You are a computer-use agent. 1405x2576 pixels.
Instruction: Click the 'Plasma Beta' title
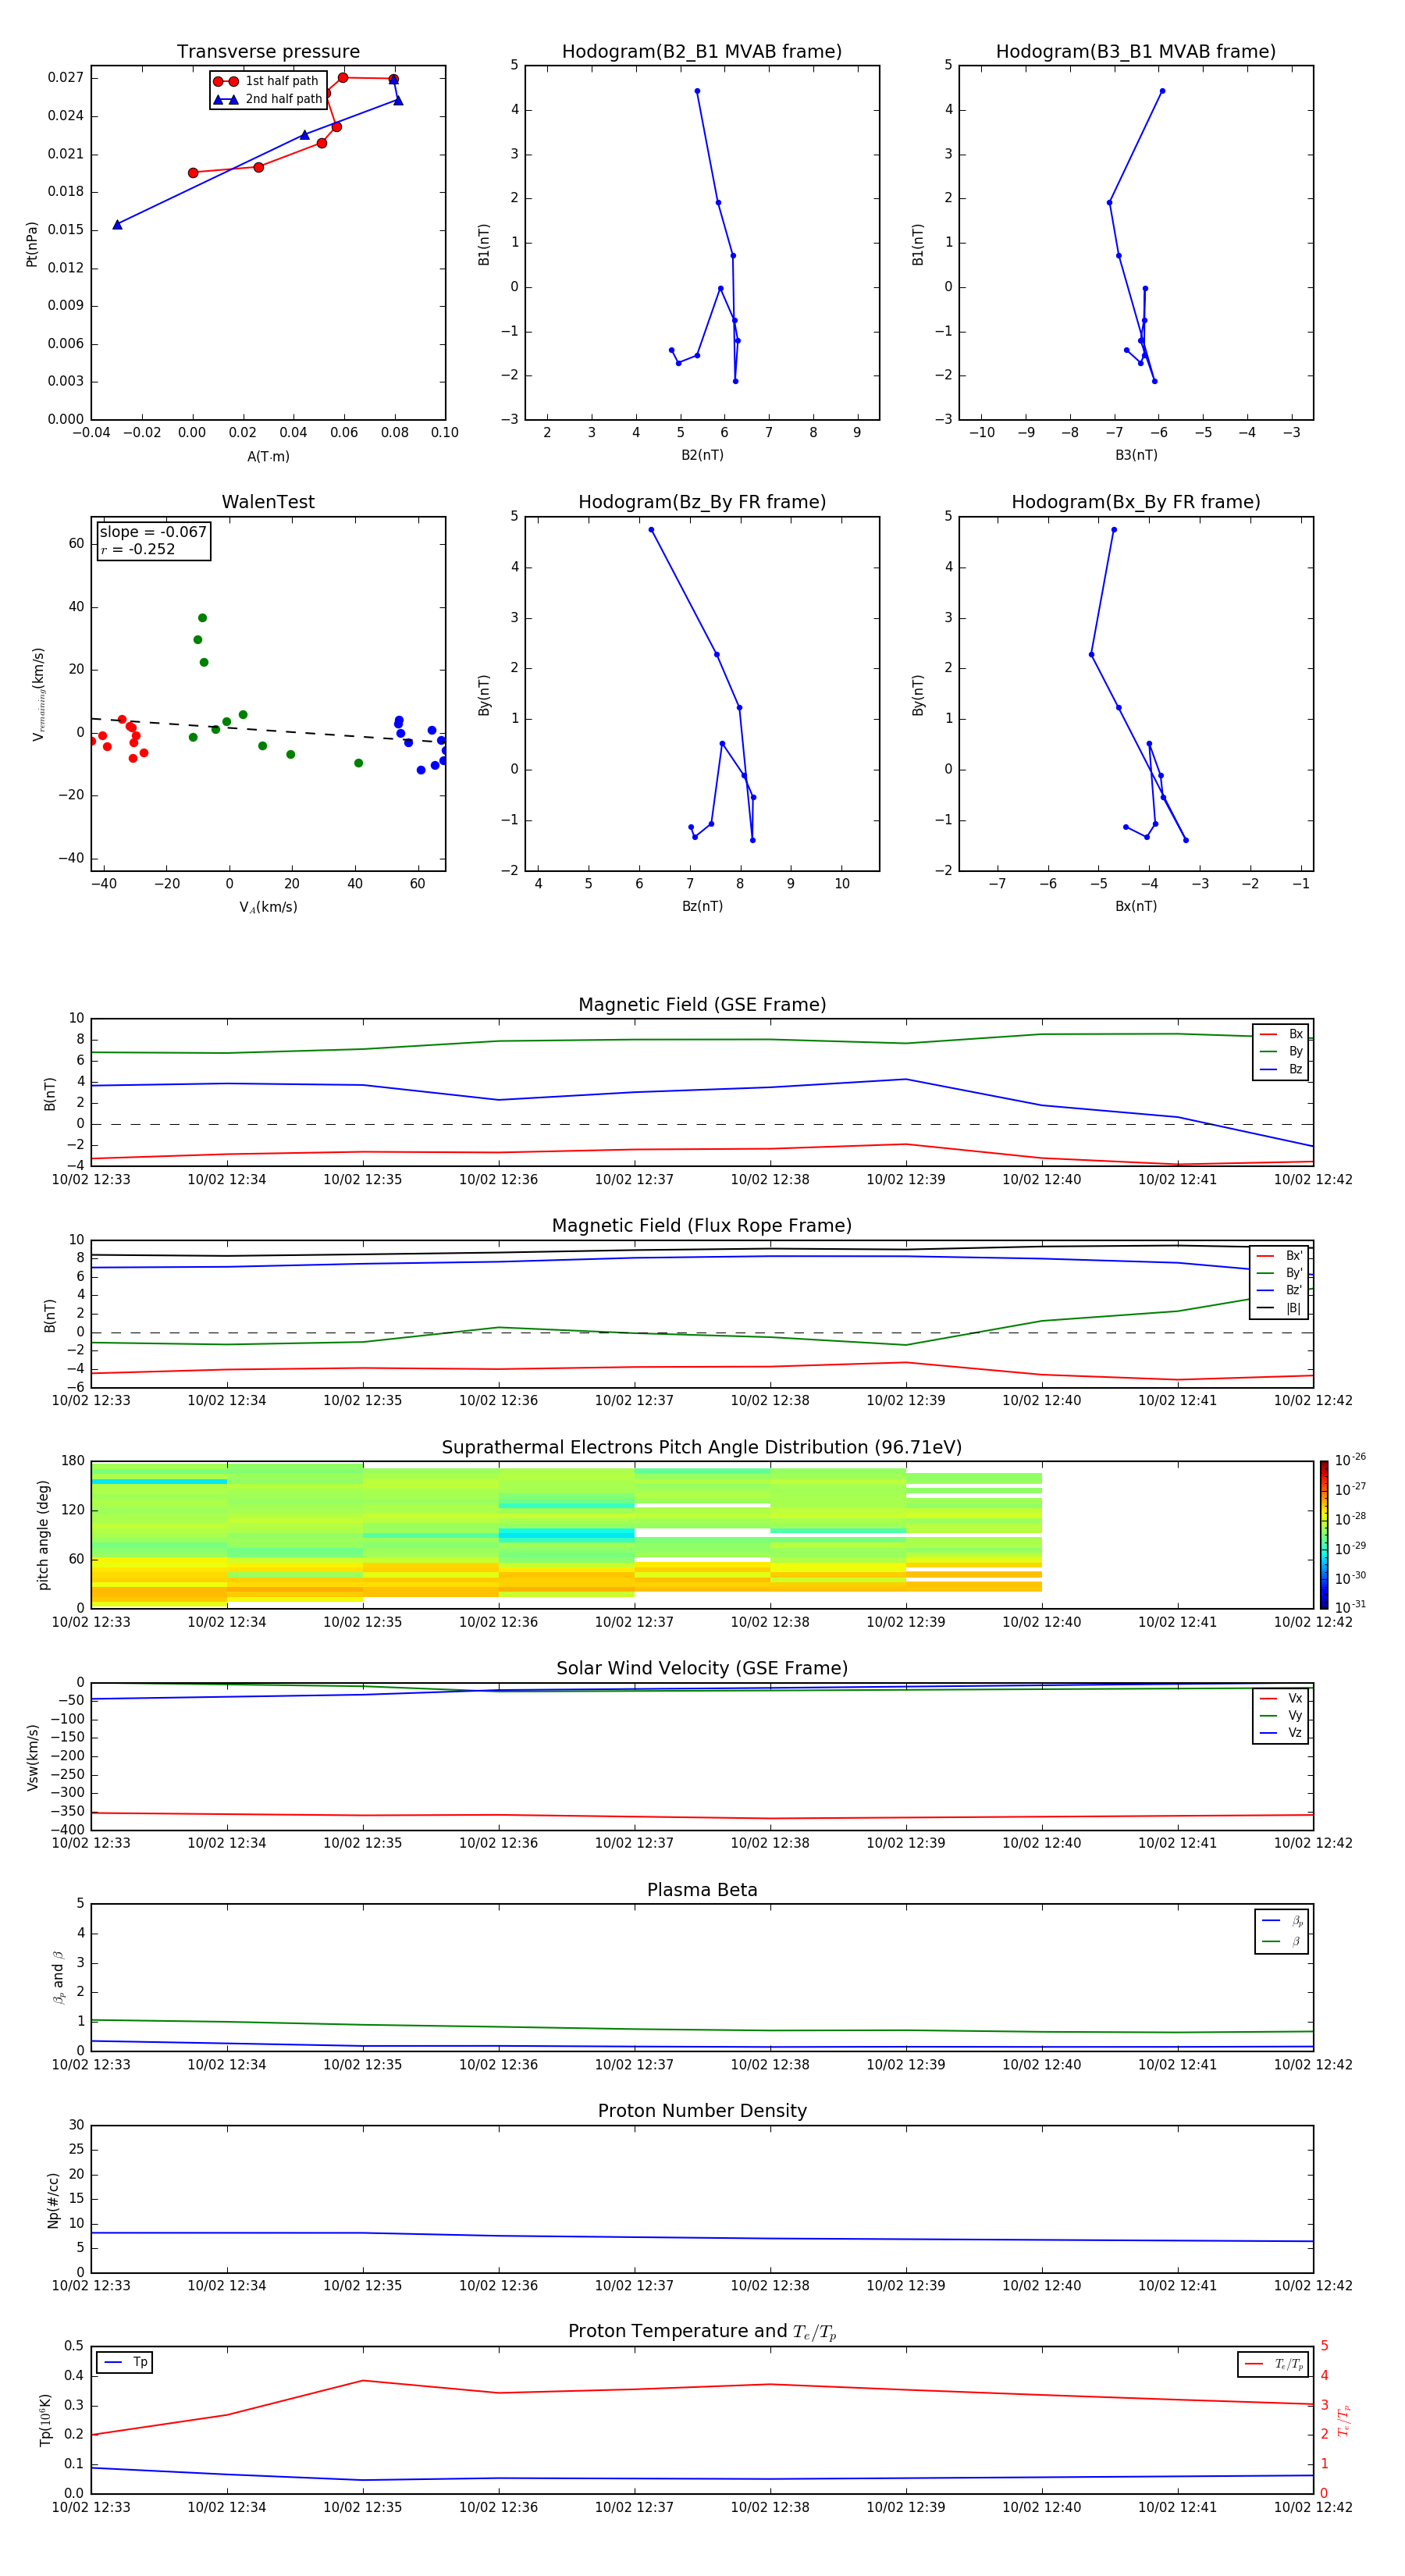pyautogui.click(x=702, y=1891)
